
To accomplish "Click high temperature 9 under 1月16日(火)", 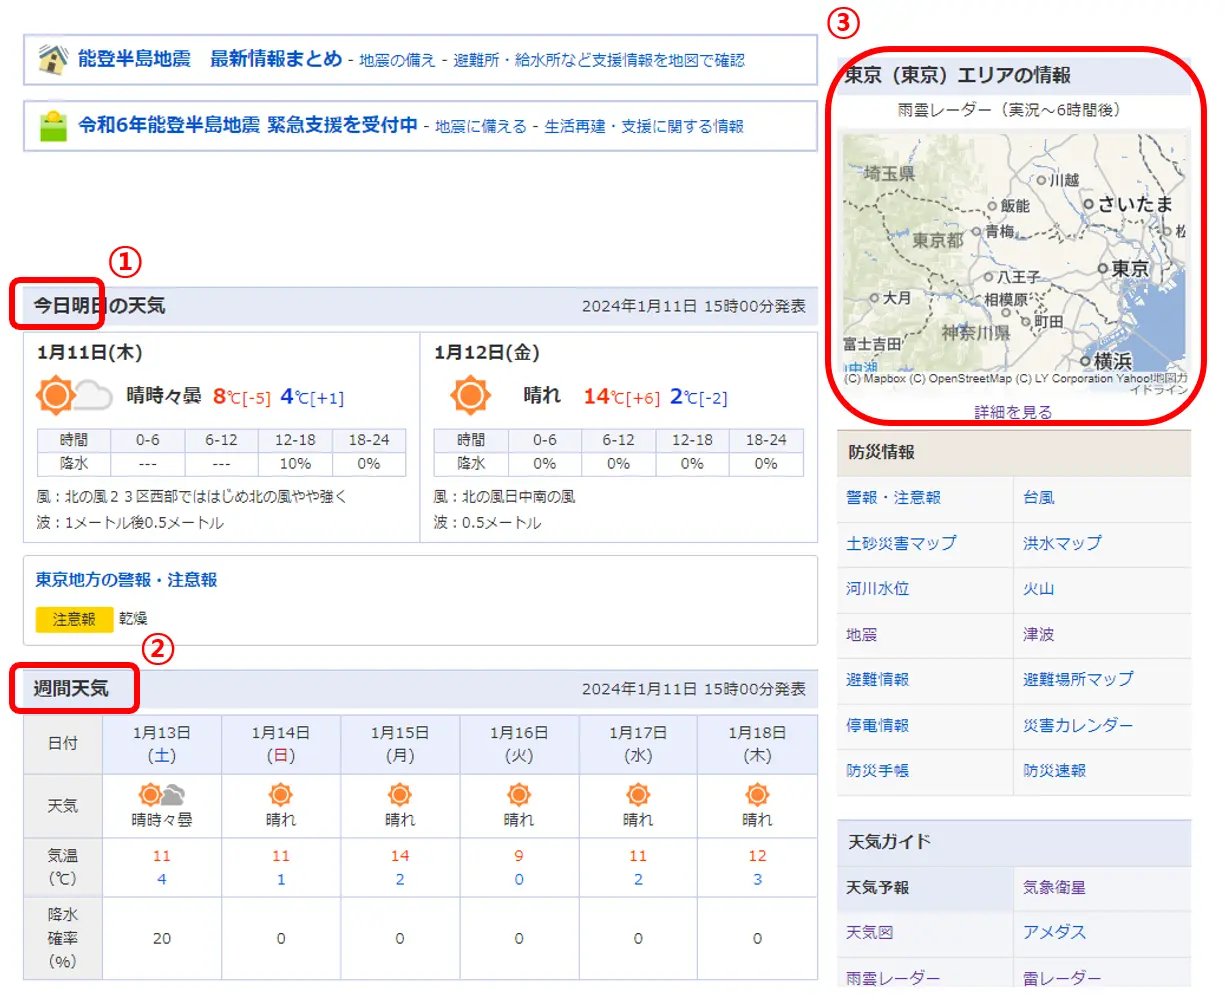I will (519, 856).
